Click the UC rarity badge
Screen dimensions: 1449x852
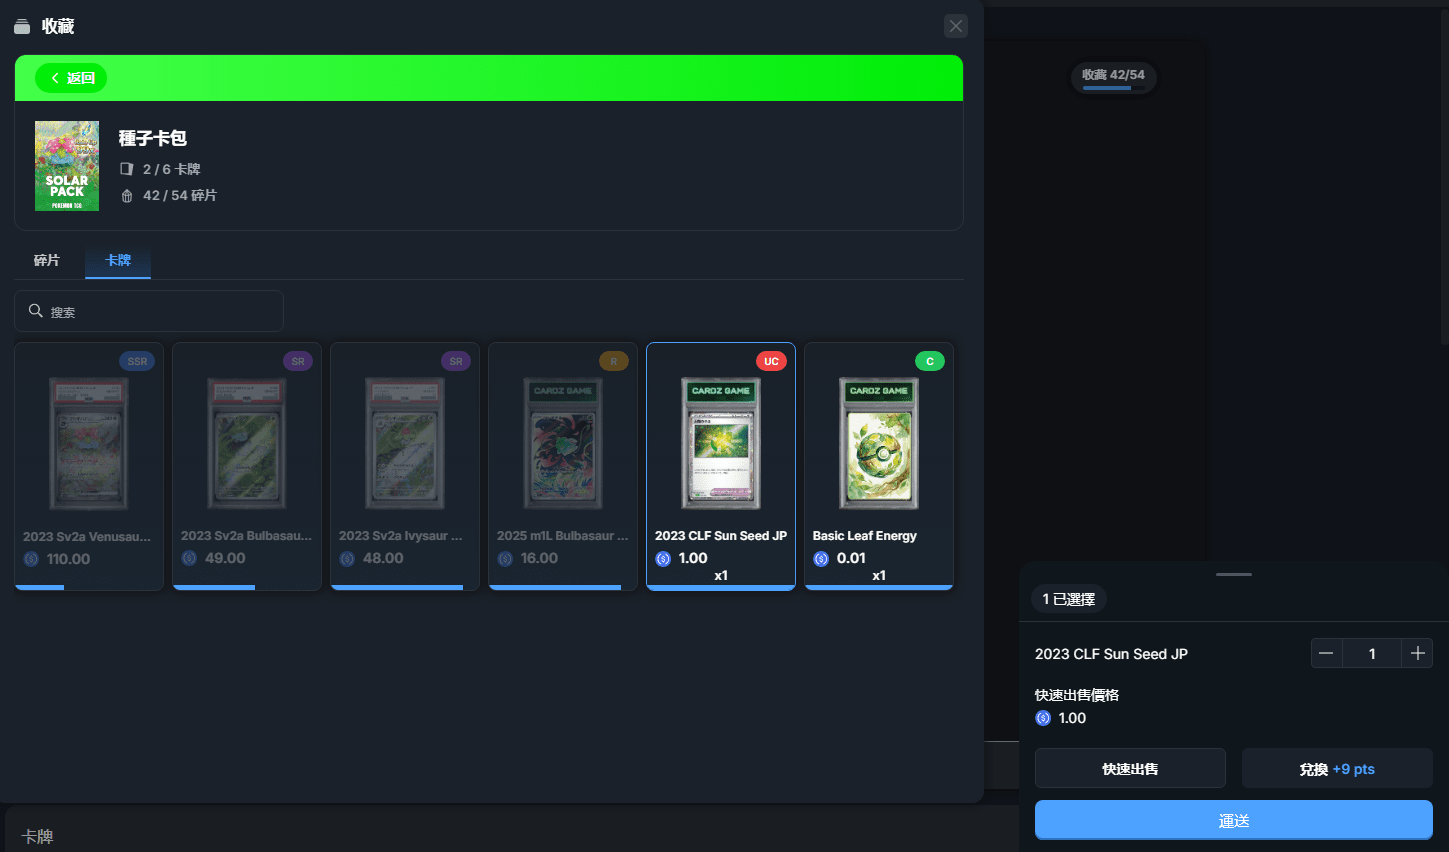click(771, 361)
